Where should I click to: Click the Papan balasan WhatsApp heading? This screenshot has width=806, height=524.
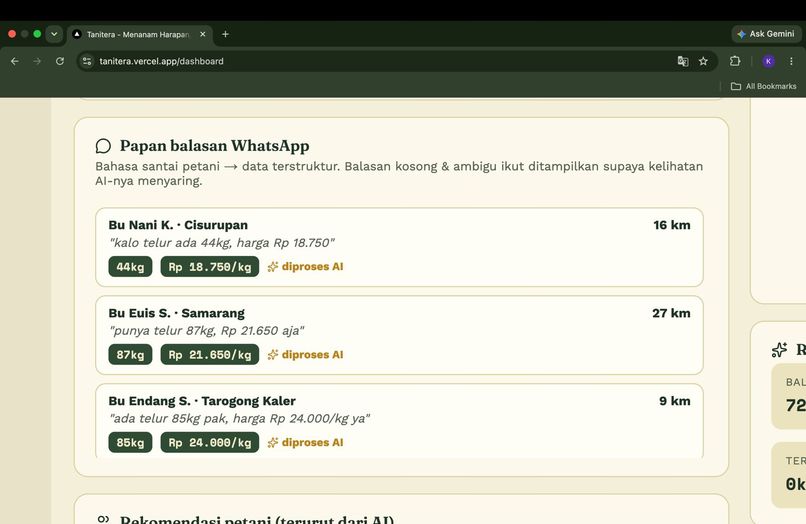(x=214, y=146)
